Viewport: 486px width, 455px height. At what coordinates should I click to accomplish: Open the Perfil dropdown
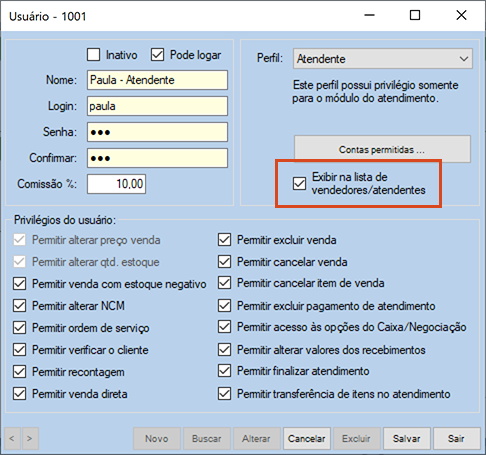tap(383, 59)
